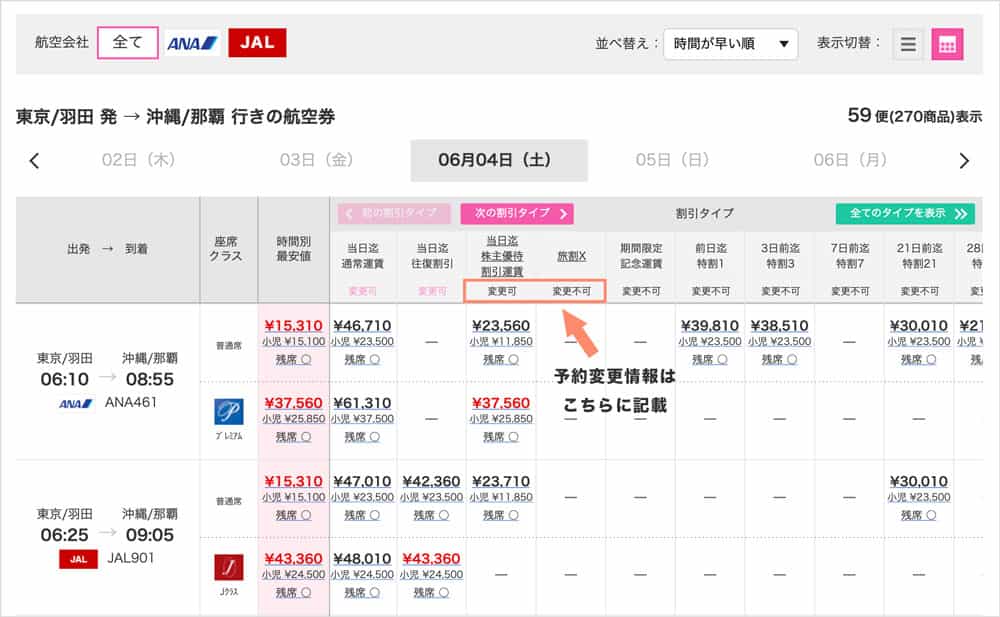Click the JAL logo beside JAL901
This screenshot has height=617, width=1000.
tap(78, 559)
